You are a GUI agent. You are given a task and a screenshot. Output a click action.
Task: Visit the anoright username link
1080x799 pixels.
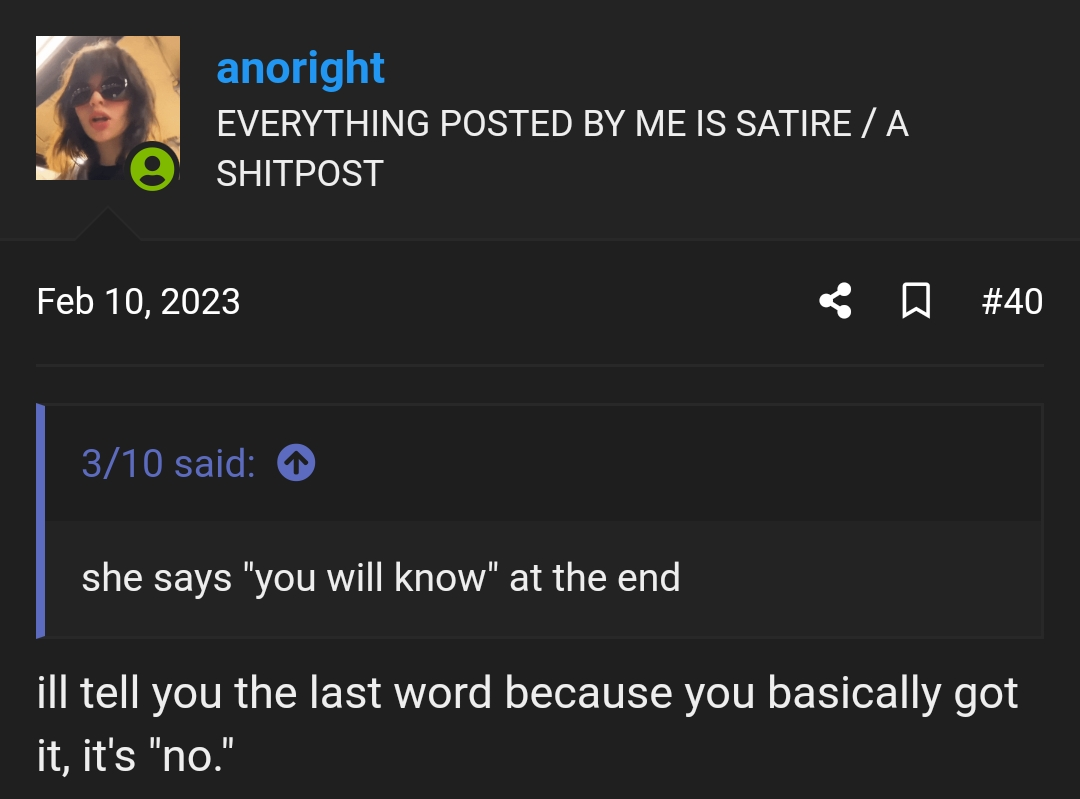300,68
